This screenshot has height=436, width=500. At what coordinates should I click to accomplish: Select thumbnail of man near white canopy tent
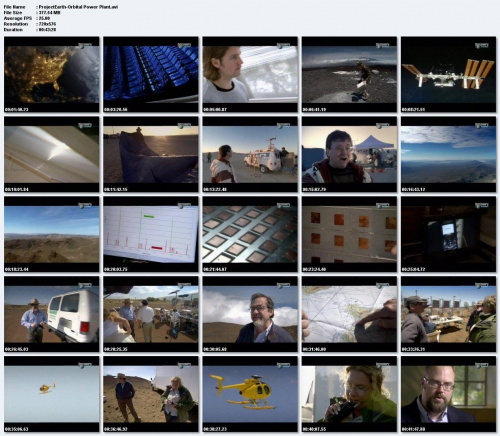349,154
